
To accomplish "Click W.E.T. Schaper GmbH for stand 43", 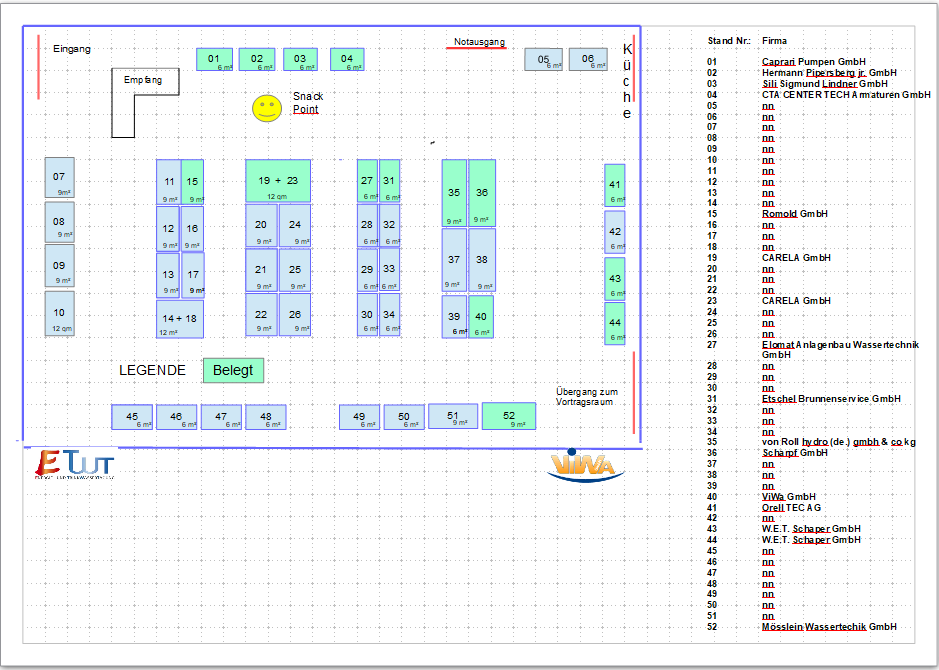I will click(811, 529).
